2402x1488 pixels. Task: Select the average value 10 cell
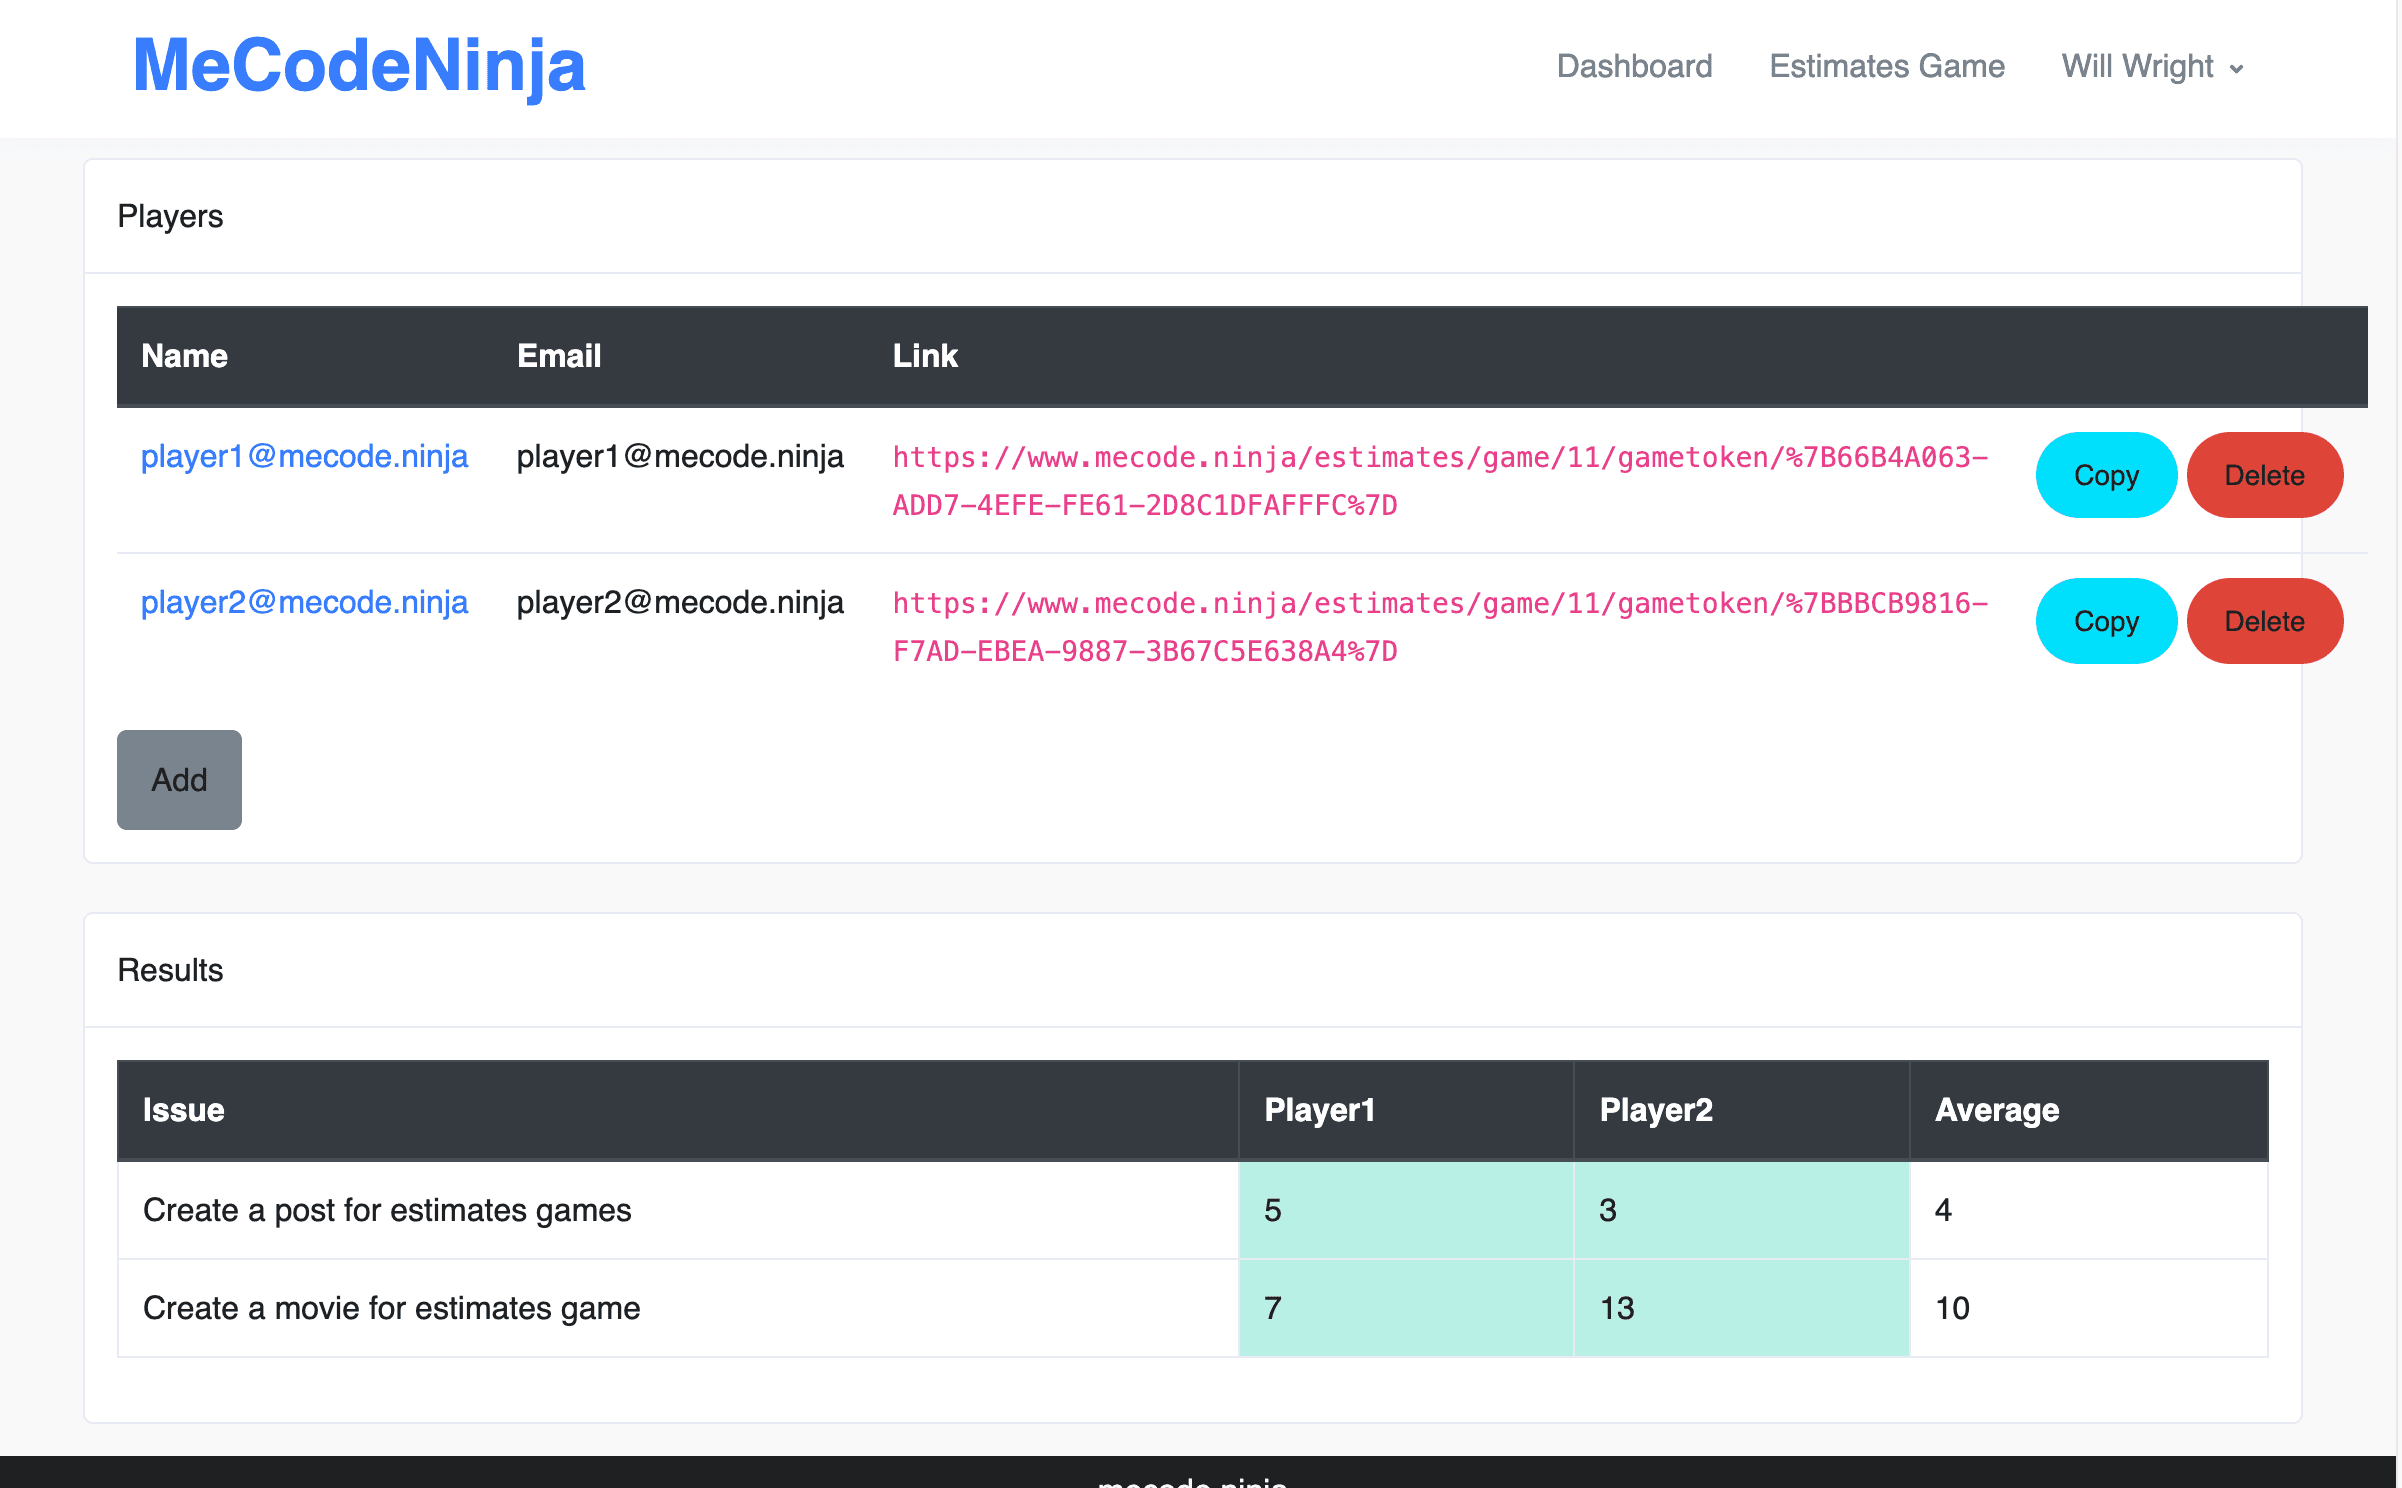(2087, 1308)
